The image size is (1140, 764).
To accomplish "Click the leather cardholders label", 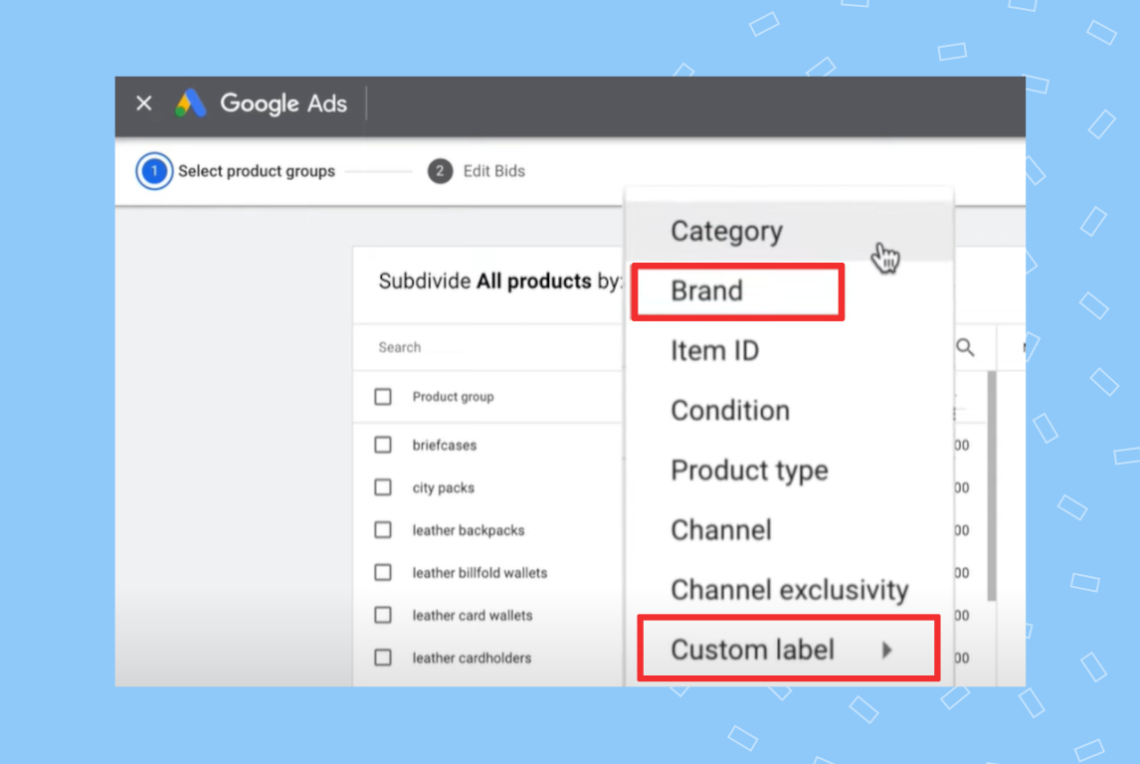I will pos(472,658).
